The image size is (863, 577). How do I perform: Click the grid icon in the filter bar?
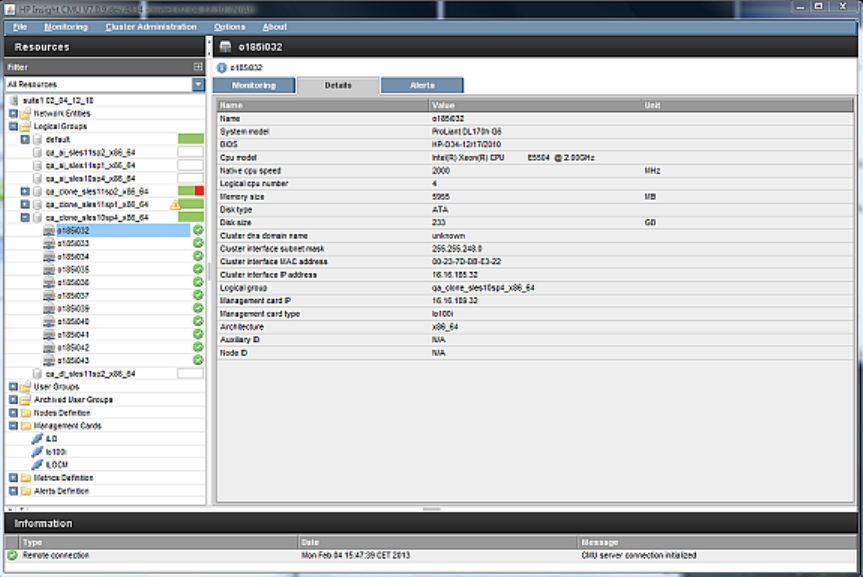pyautogui.click(x=198, y=67)
